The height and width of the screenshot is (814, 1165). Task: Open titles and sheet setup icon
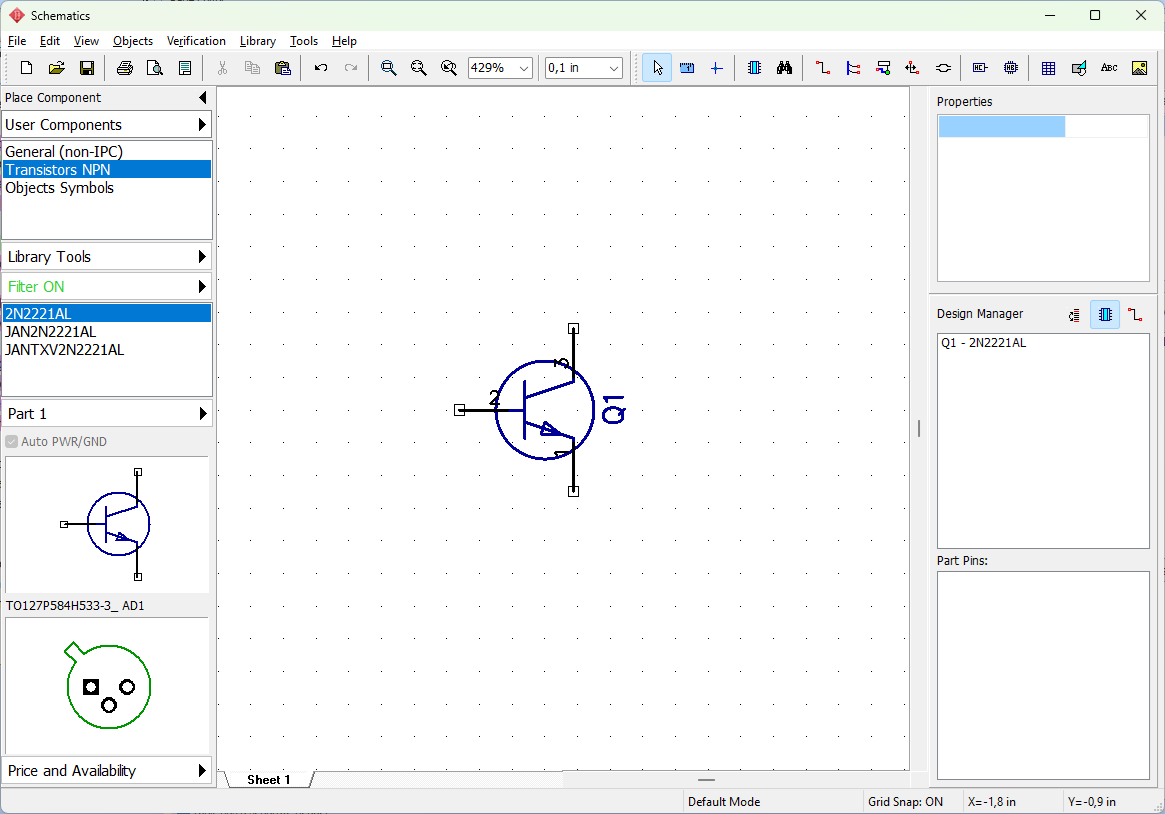(185, 68)
